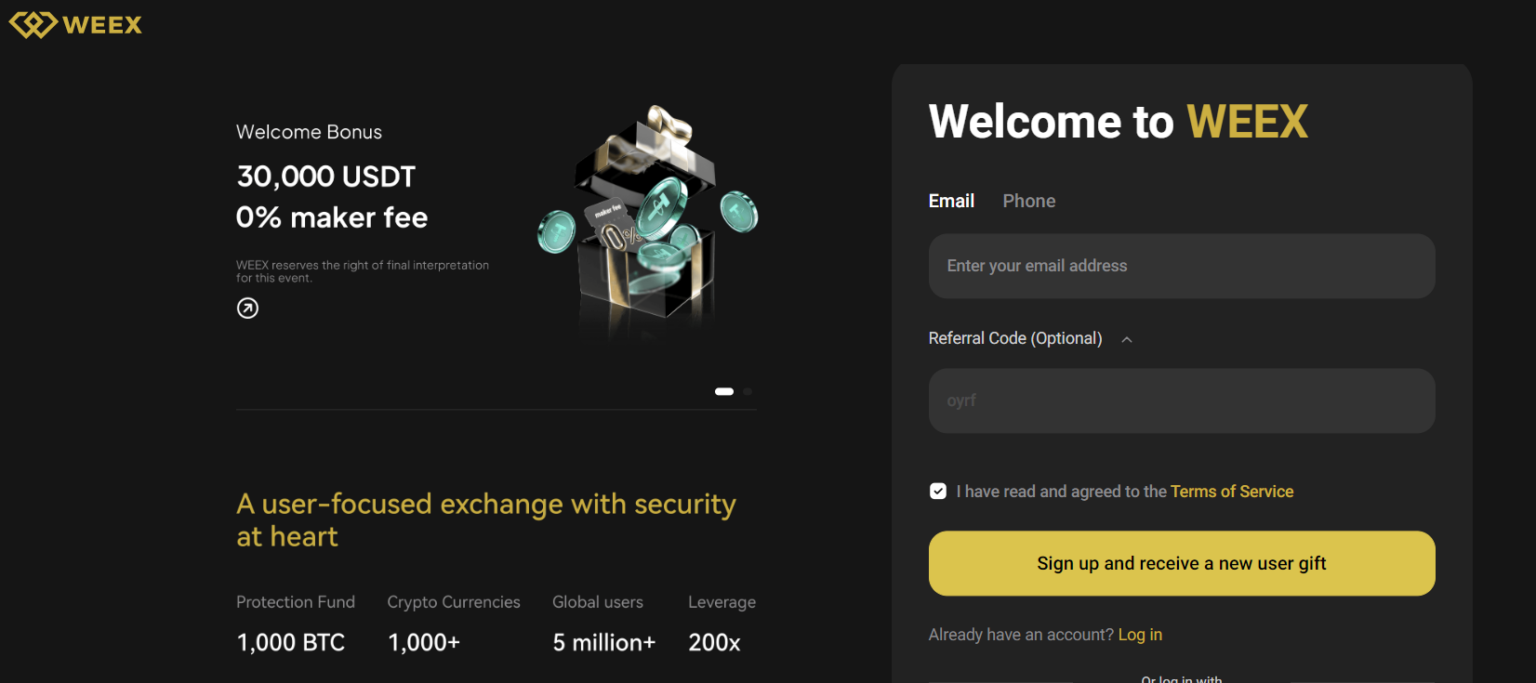
Task: Select the second carousel indicator dot
Action: [745, 391]
